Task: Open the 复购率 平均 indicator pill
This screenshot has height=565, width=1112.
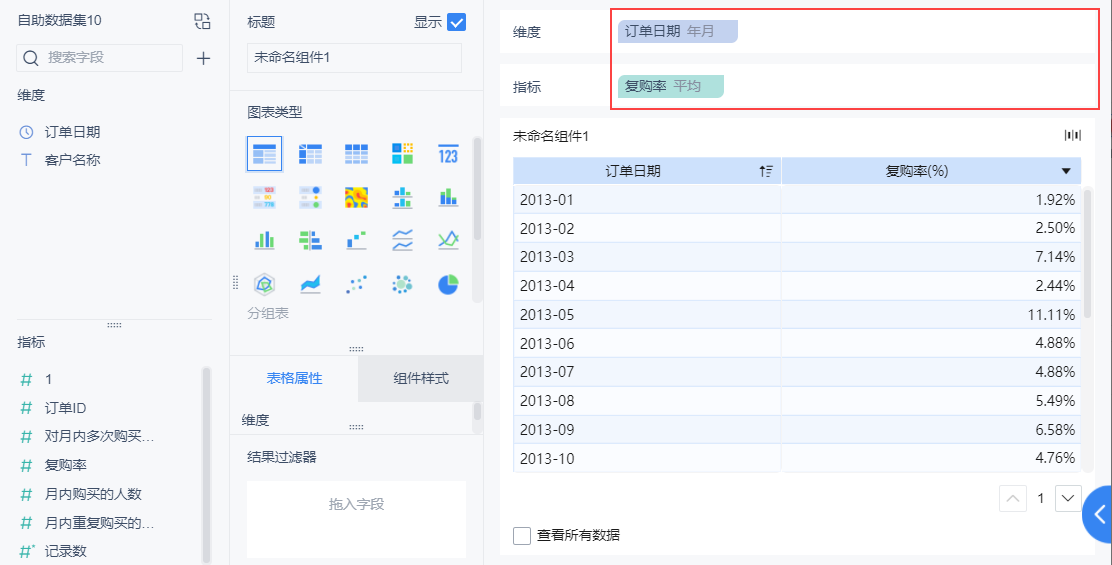Action: click(670, 86)
